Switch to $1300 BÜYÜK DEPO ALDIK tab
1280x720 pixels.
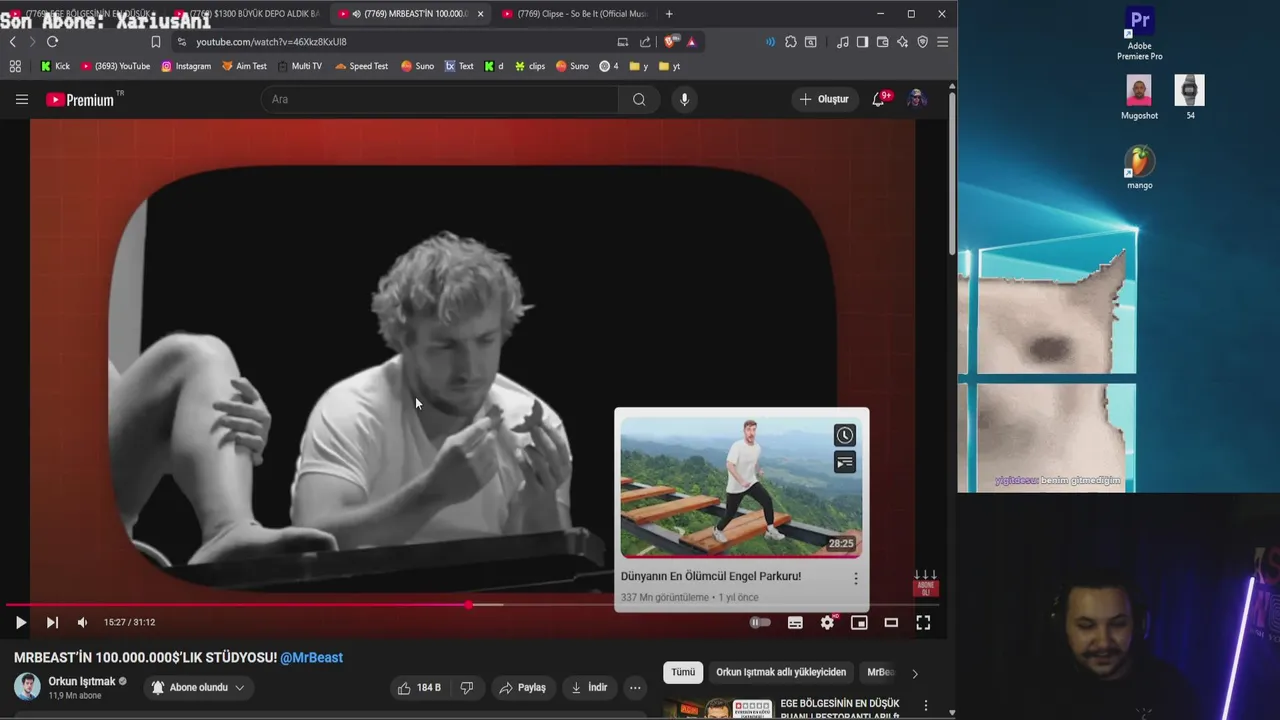click(246, 14)
